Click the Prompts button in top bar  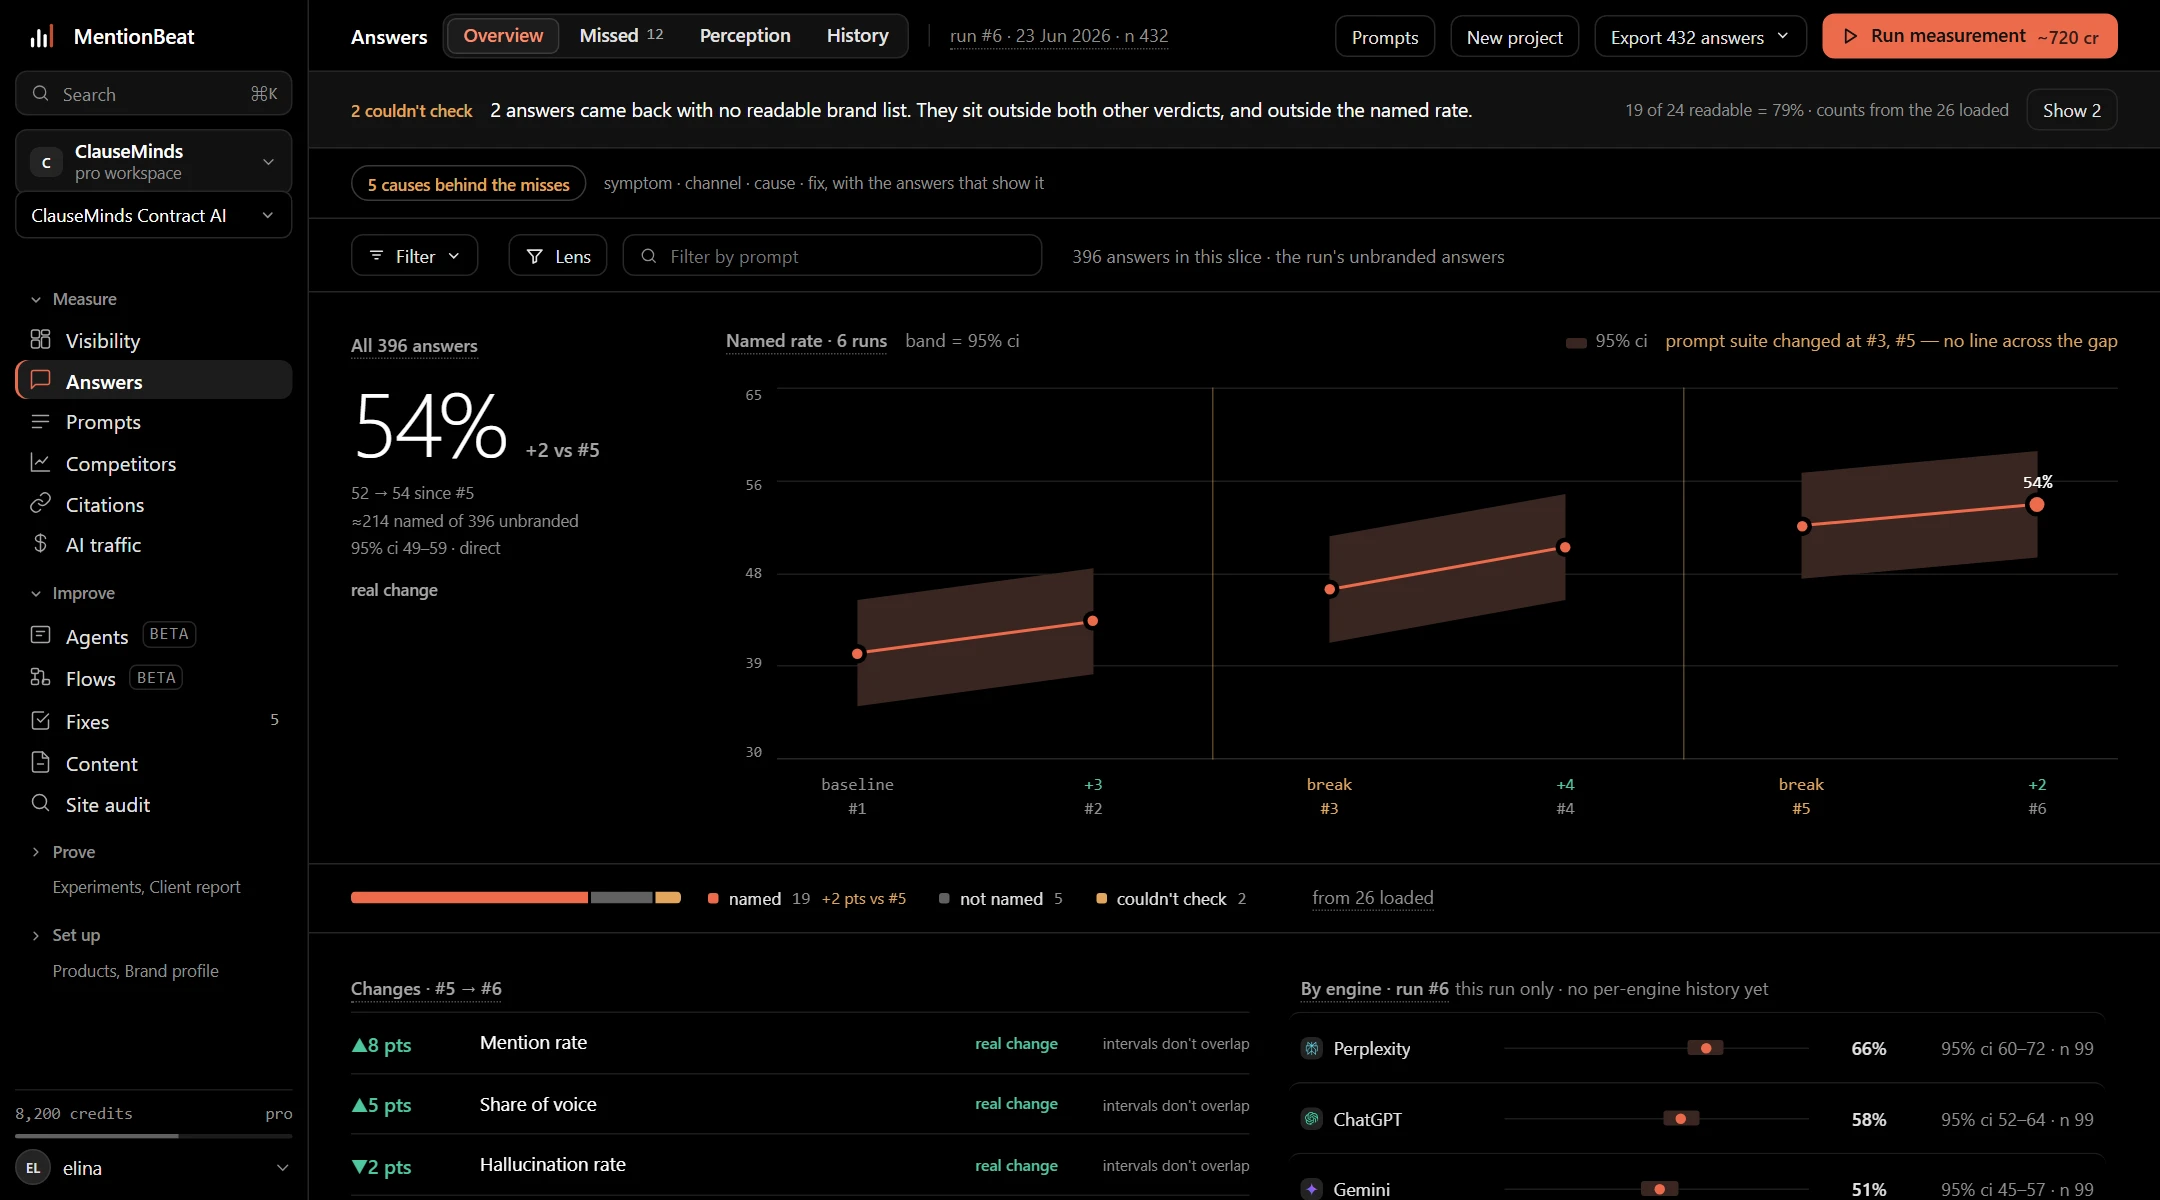1385,37
